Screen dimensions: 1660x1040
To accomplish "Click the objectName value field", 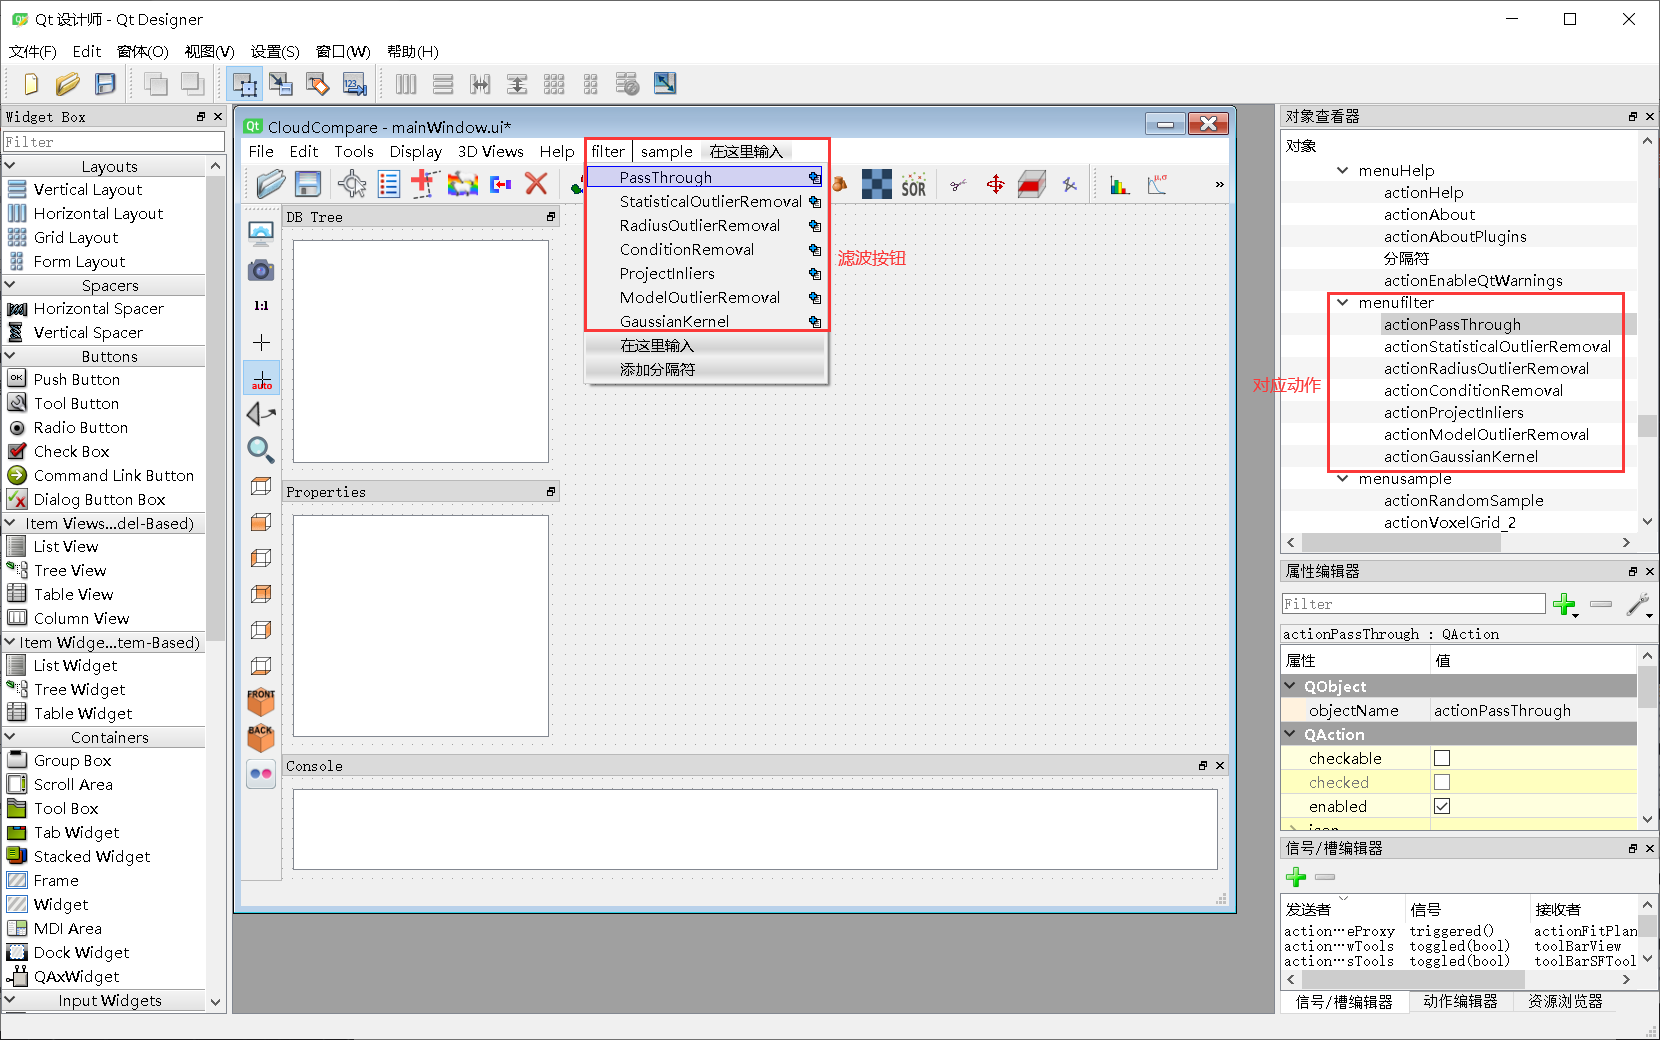I will pos(1532,710).
